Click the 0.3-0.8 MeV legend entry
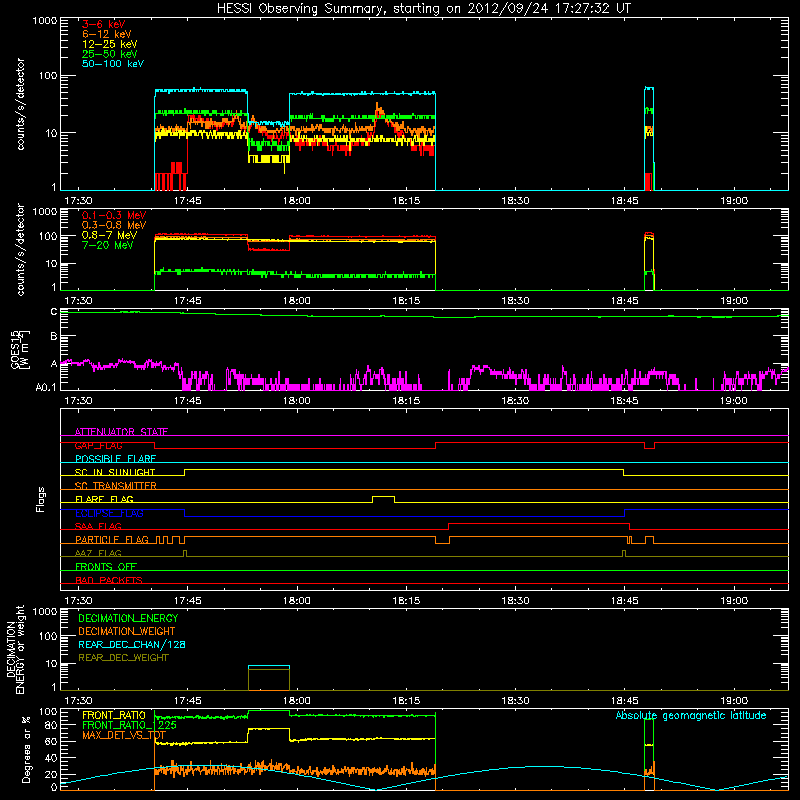Viewport: 800px width, 800px height. point(114,225)
